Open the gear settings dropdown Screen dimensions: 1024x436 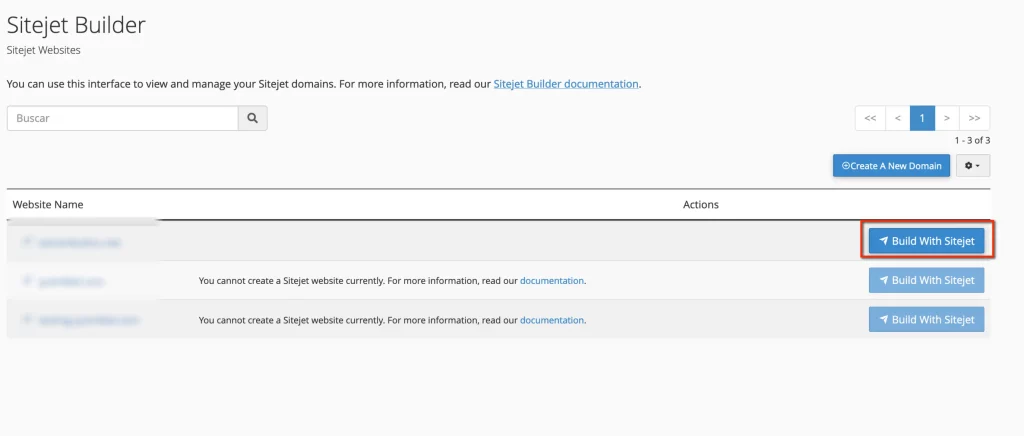click(972, 166)
